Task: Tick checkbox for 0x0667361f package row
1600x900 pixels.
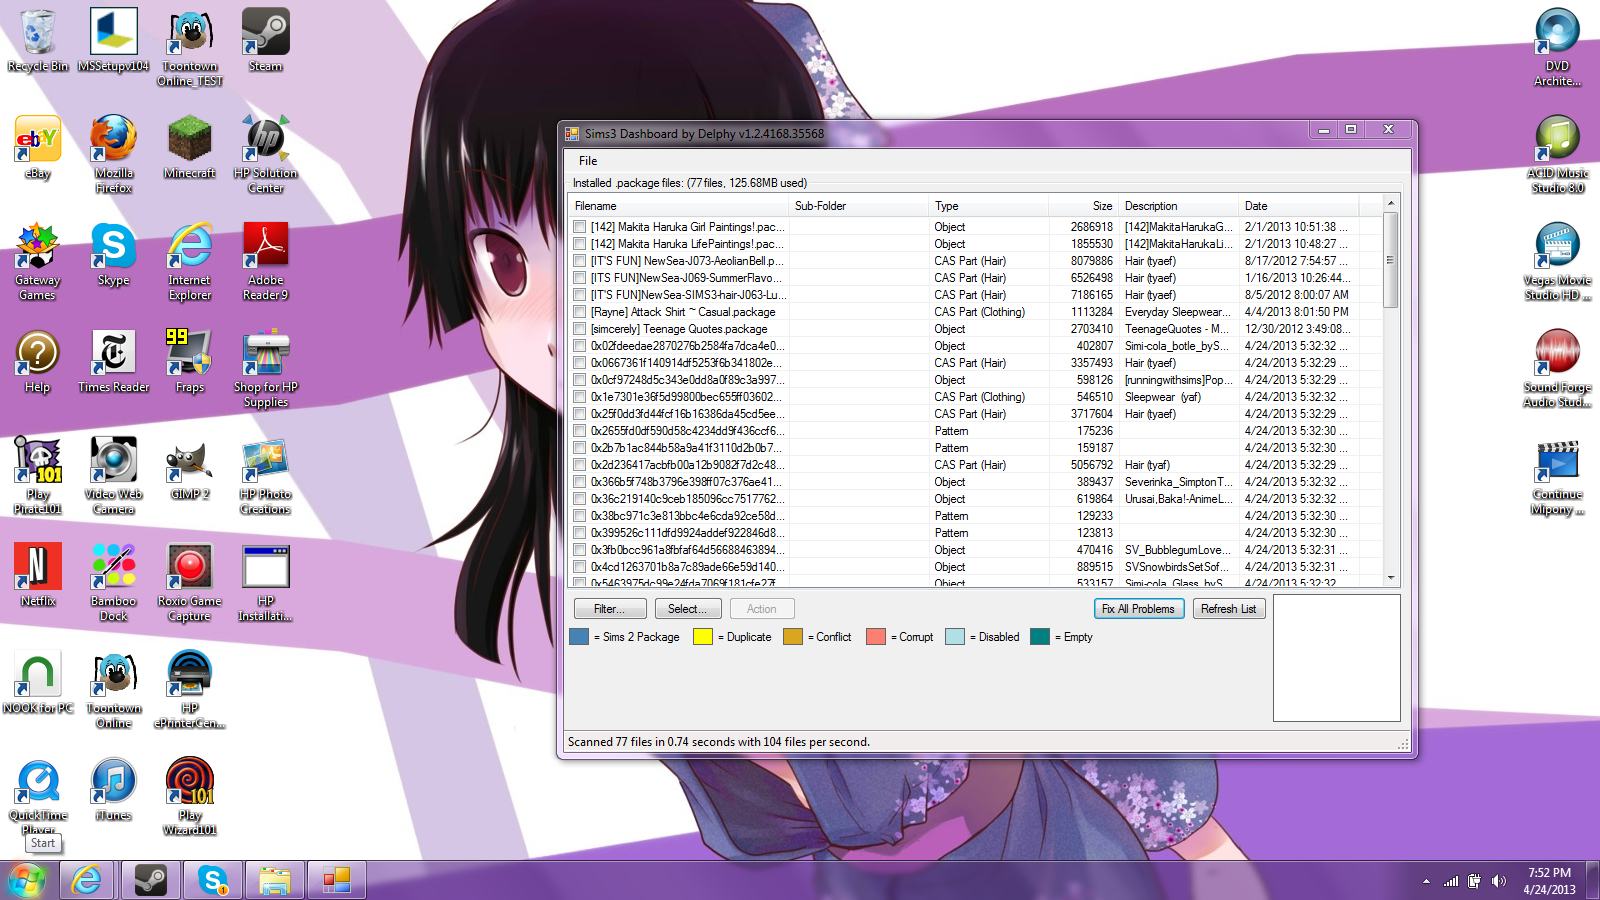Action: [579, 363]
